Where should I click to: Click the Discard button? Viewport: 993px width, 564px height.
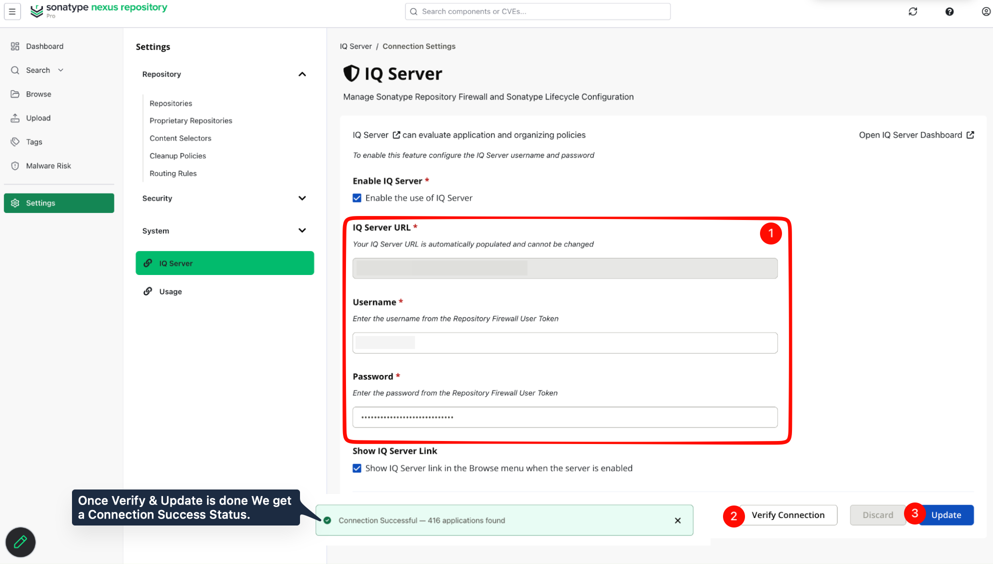[878, 515]
